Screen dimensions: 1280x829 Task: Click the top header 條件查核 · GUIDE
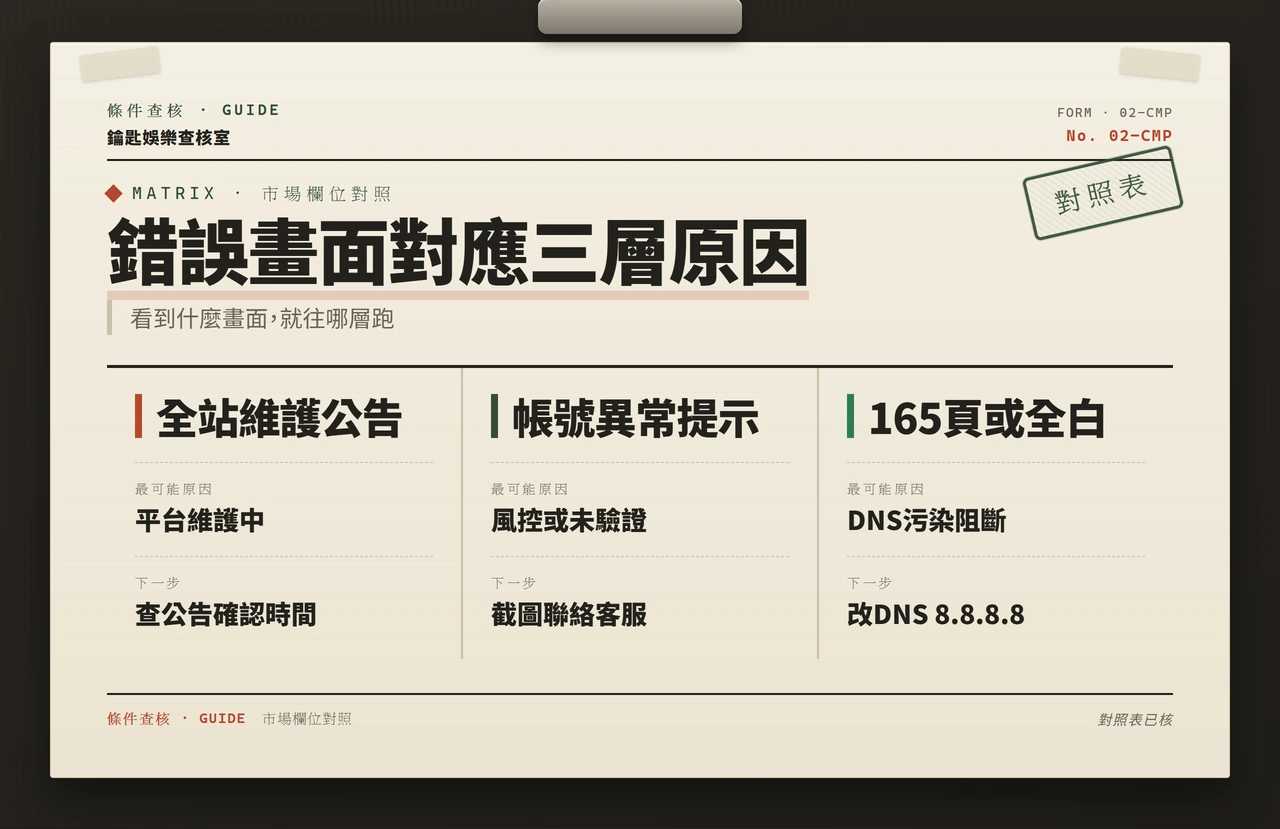pos(194,110)
